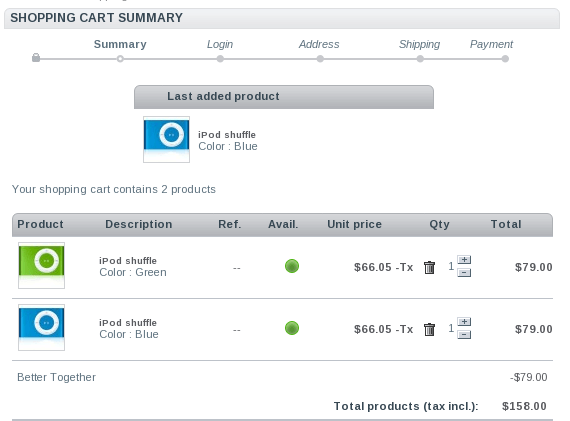Click blue iPod row $66.05 -Tx unit price
570x421 pixels.
point(384,329)
